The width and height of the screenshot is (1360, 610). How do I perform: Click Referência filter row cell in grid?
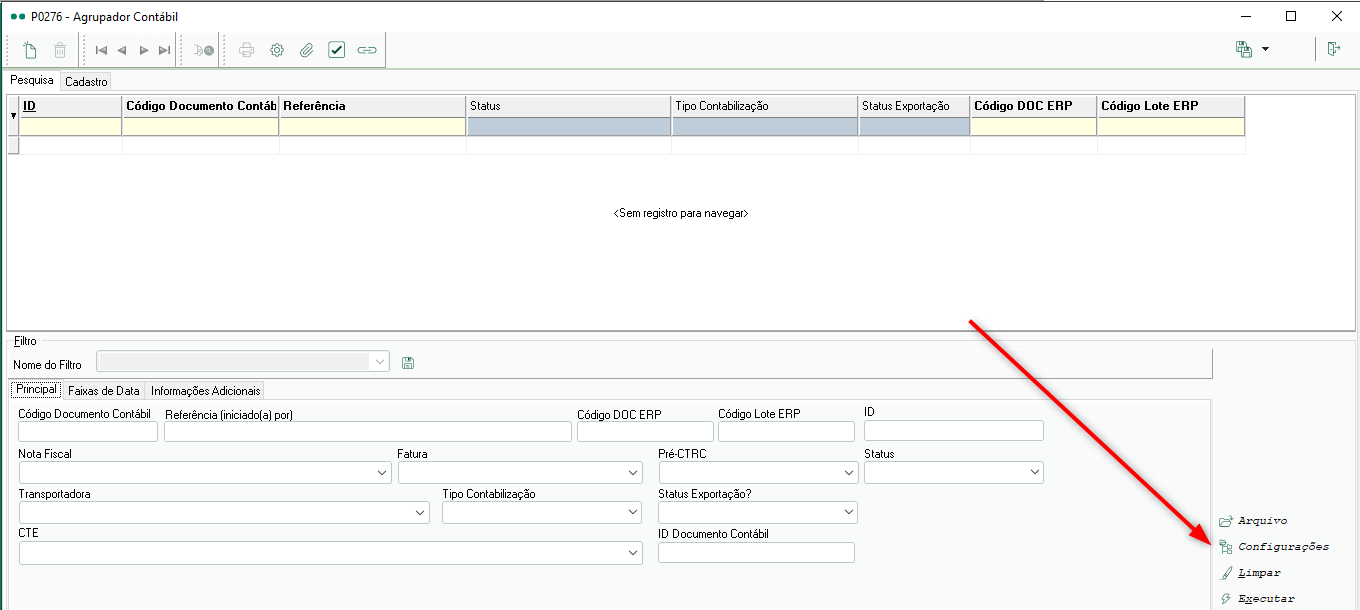pyautogui.click(x=373, y=127)
